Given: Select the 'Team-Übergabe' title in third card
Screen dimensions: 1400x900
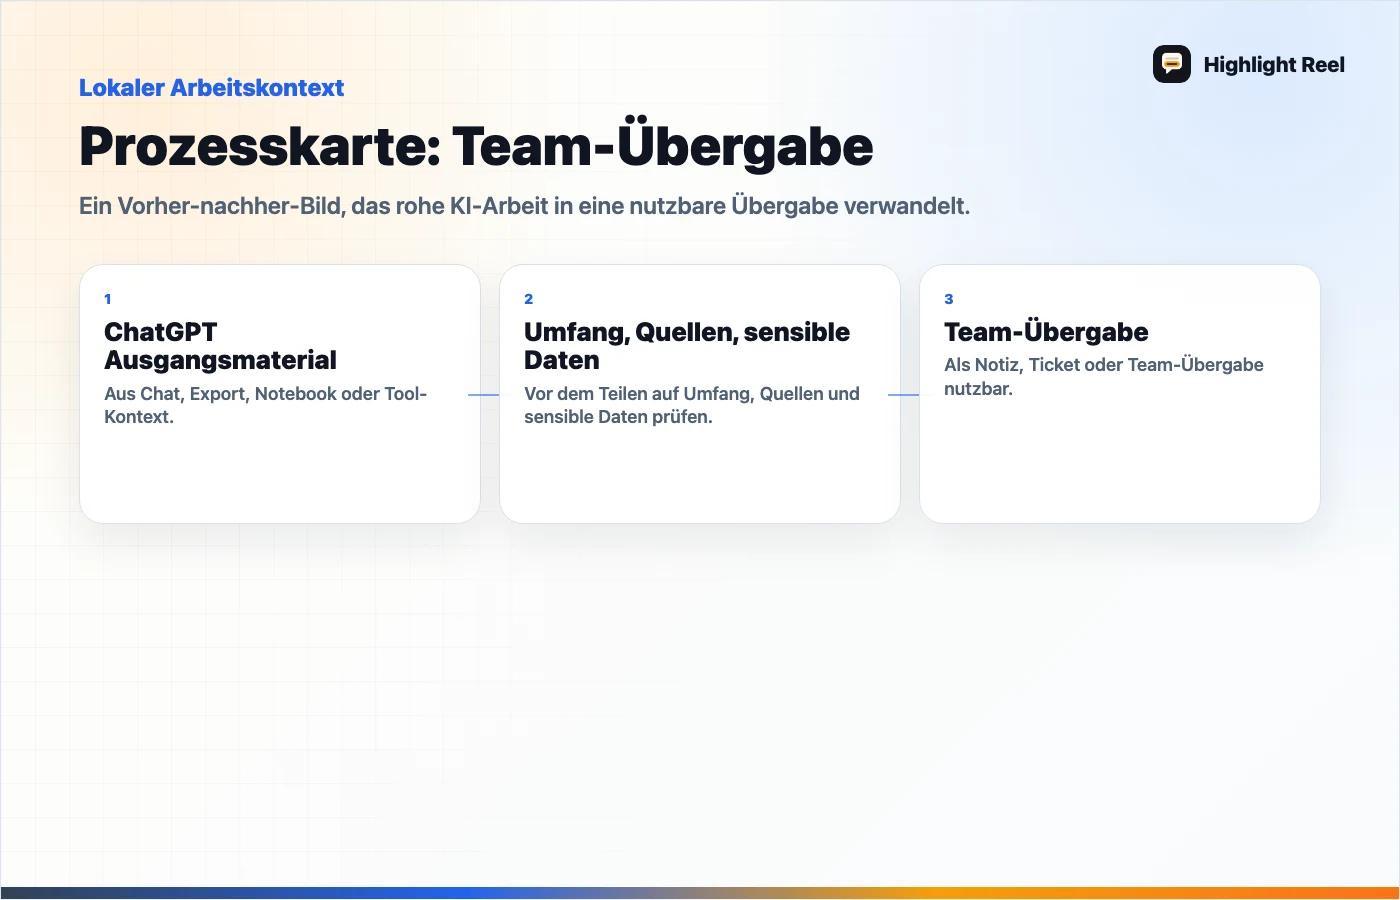Looking at the screenshot, I should pyautogui.click(x=1046, y=332).
